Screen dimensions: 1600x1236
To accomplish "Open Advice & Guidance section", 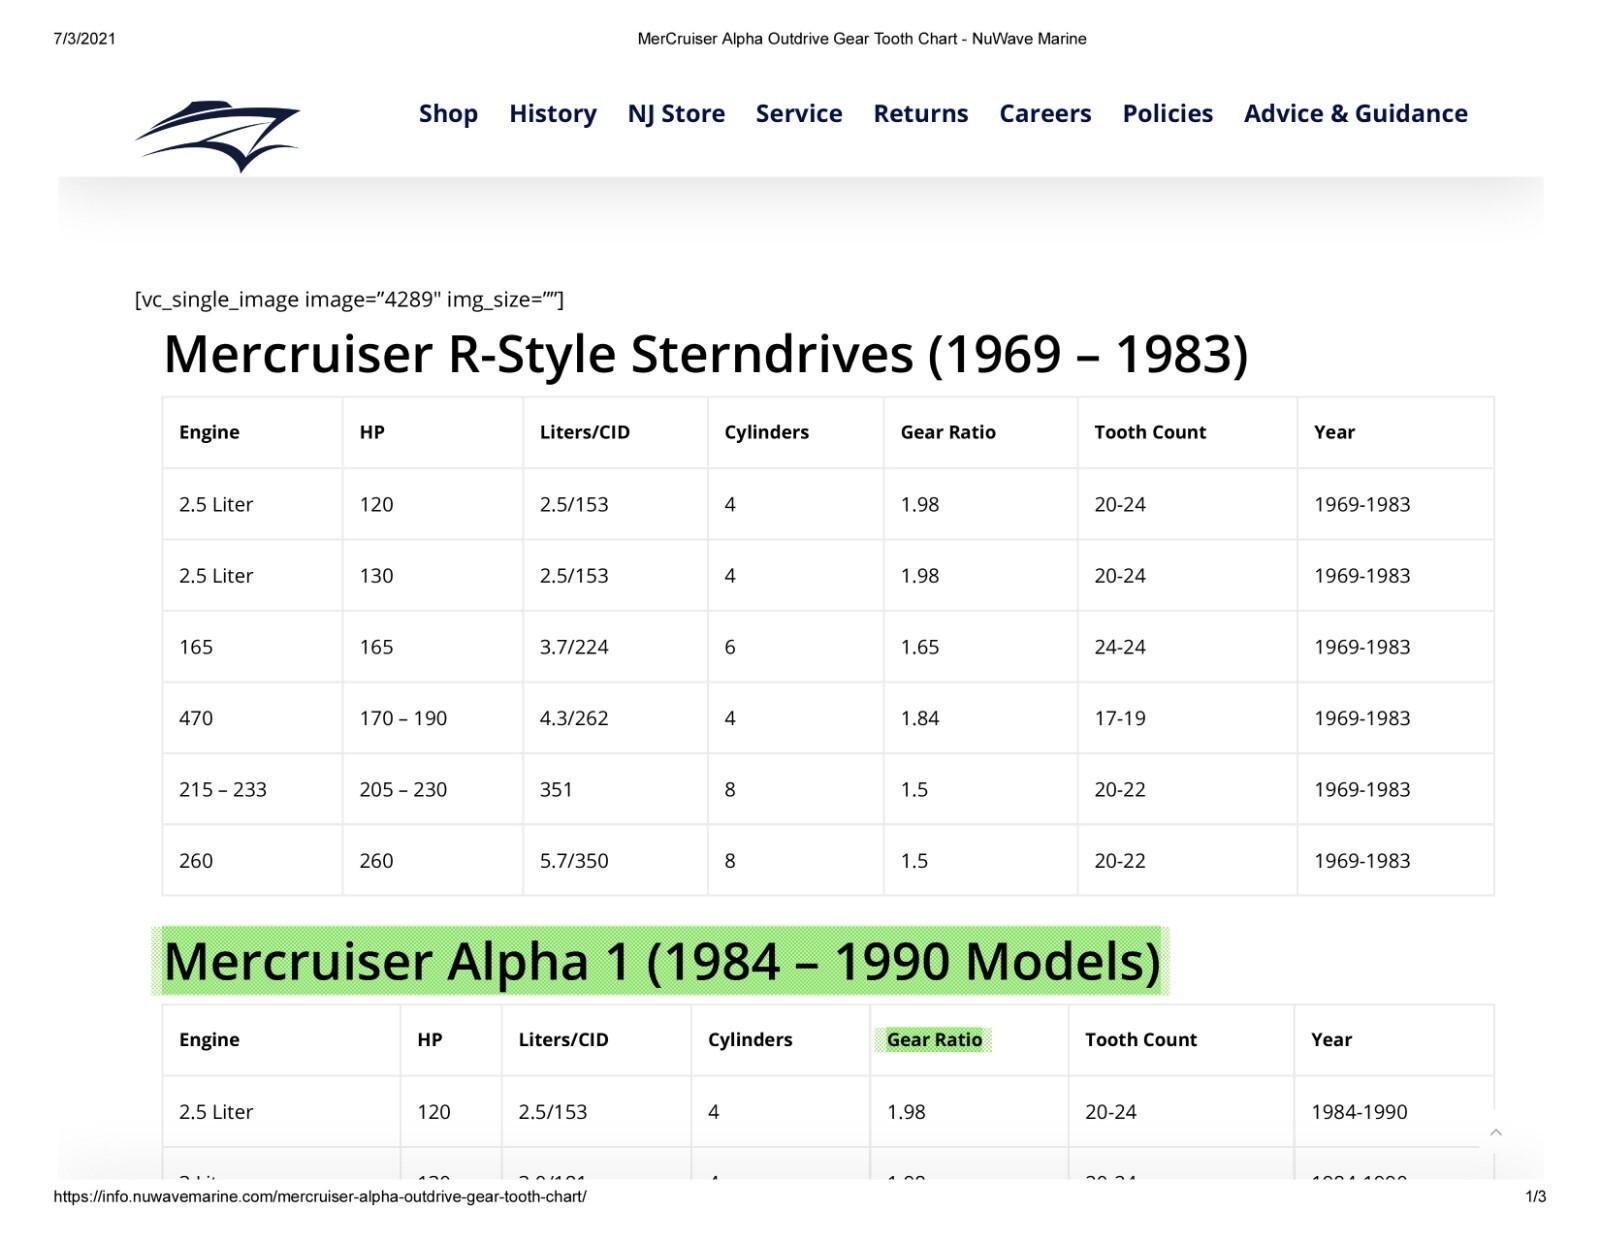I will (1355, 114).
